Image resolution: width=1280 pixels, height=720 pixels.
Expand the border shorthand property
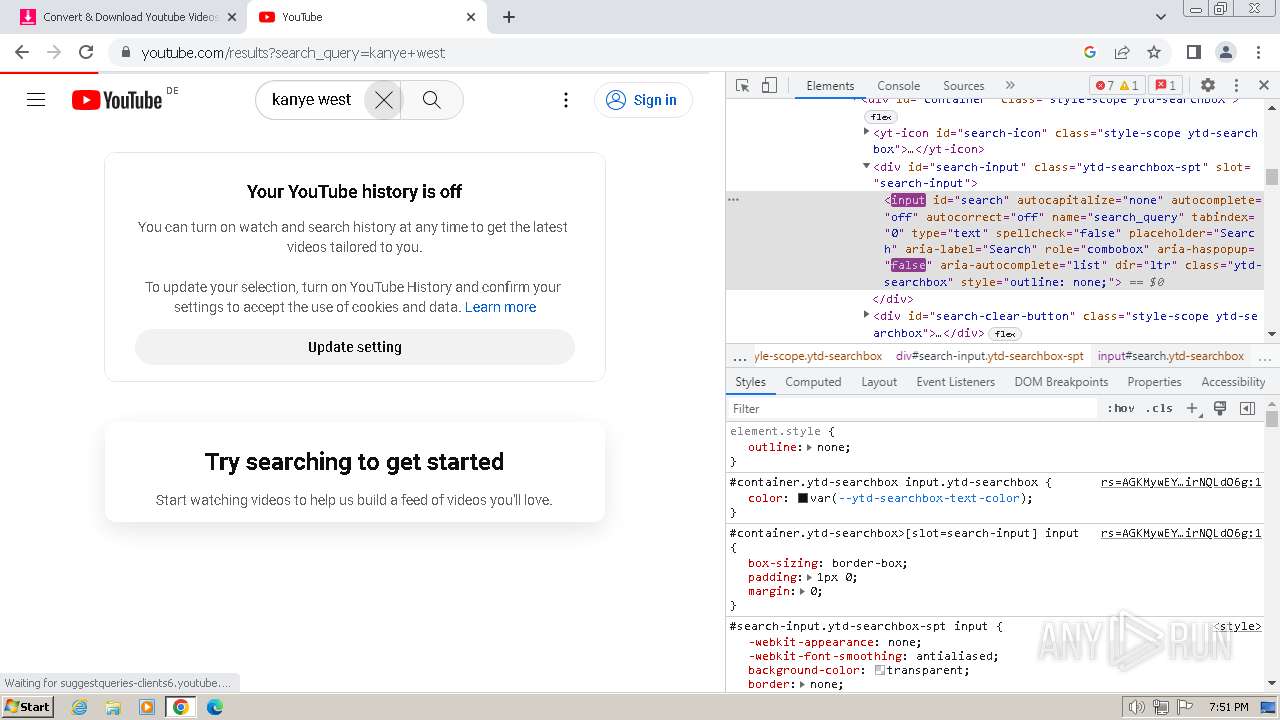pos(803,684)
